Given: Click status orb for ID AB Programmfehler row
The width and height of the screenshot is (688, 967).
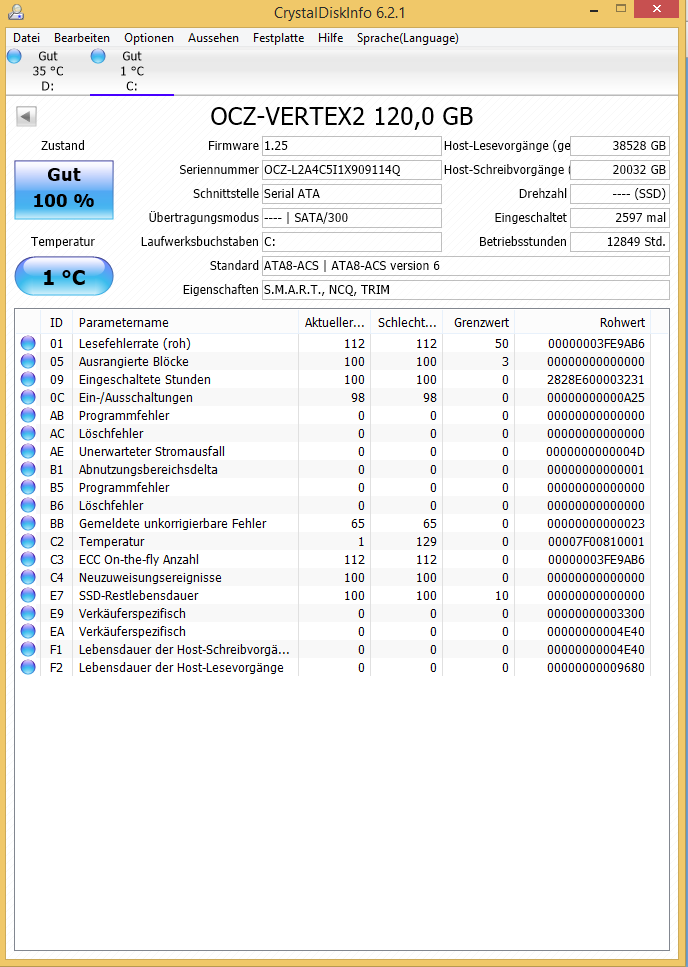Looking at the screenshot, I should click(x=28, y=416).
